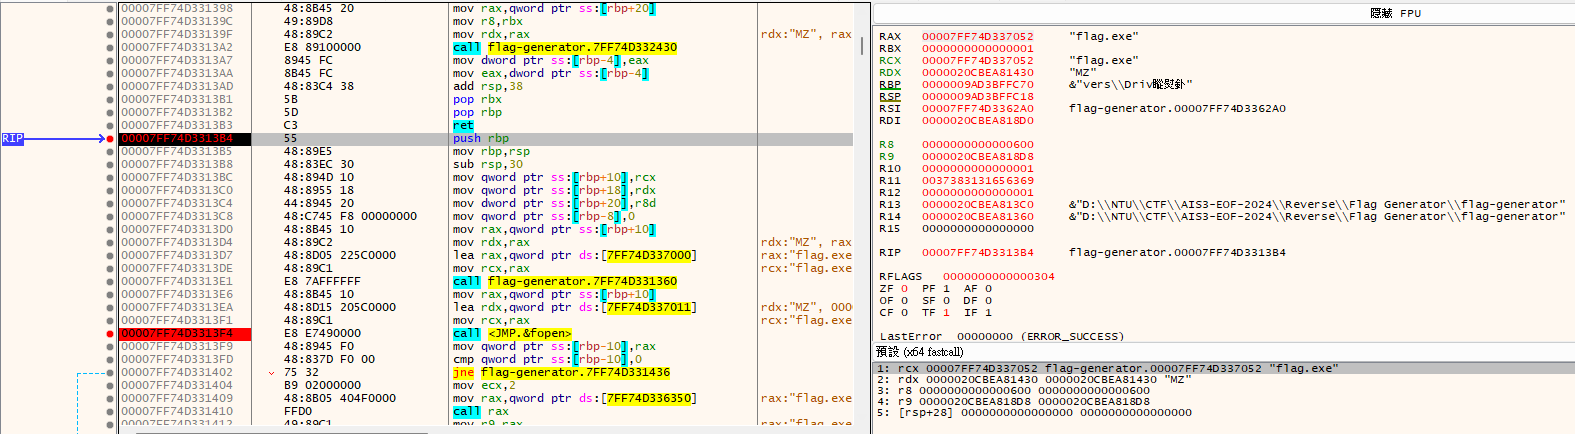Toggle the CF flag value

tap(904, 313)
